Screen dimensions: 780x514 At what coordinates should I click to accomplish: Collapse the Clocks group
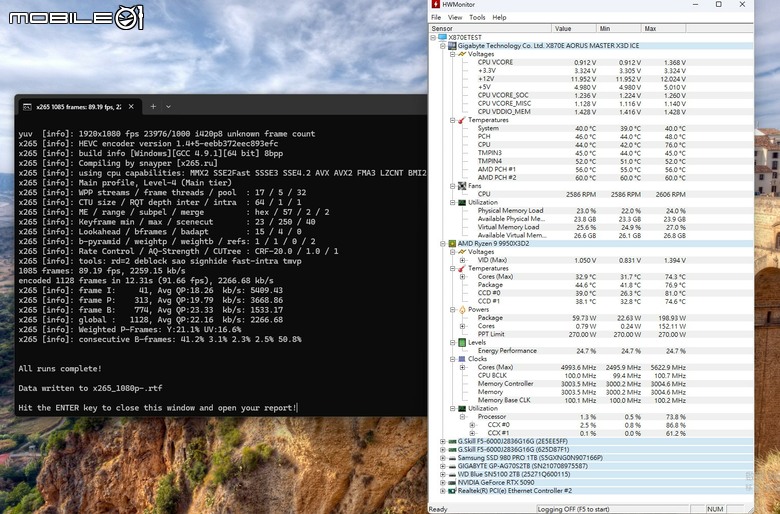453,359
